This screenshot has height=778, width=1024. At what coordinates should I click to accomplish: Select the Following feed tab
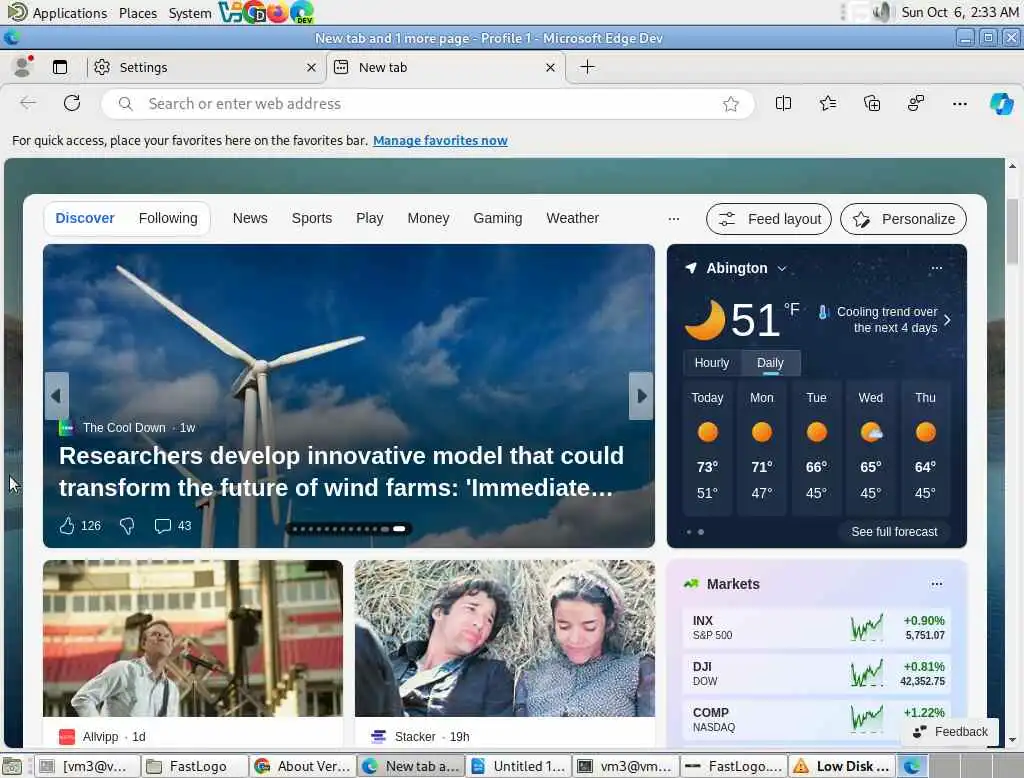tap(168, 218)
